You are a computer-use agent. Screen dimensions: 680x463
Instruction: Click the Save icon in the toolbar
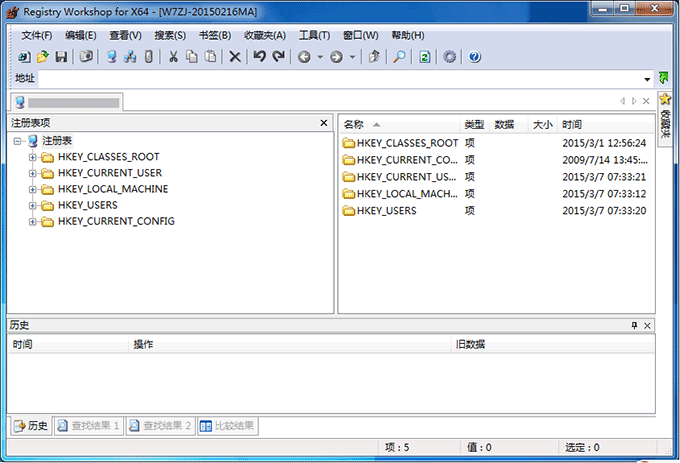tap(61, 57)
